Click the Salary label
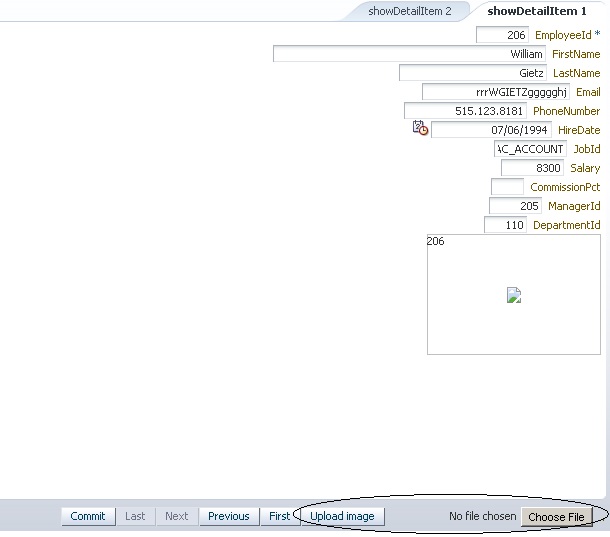This screenshot has width=610, height=537. (585, 168)
